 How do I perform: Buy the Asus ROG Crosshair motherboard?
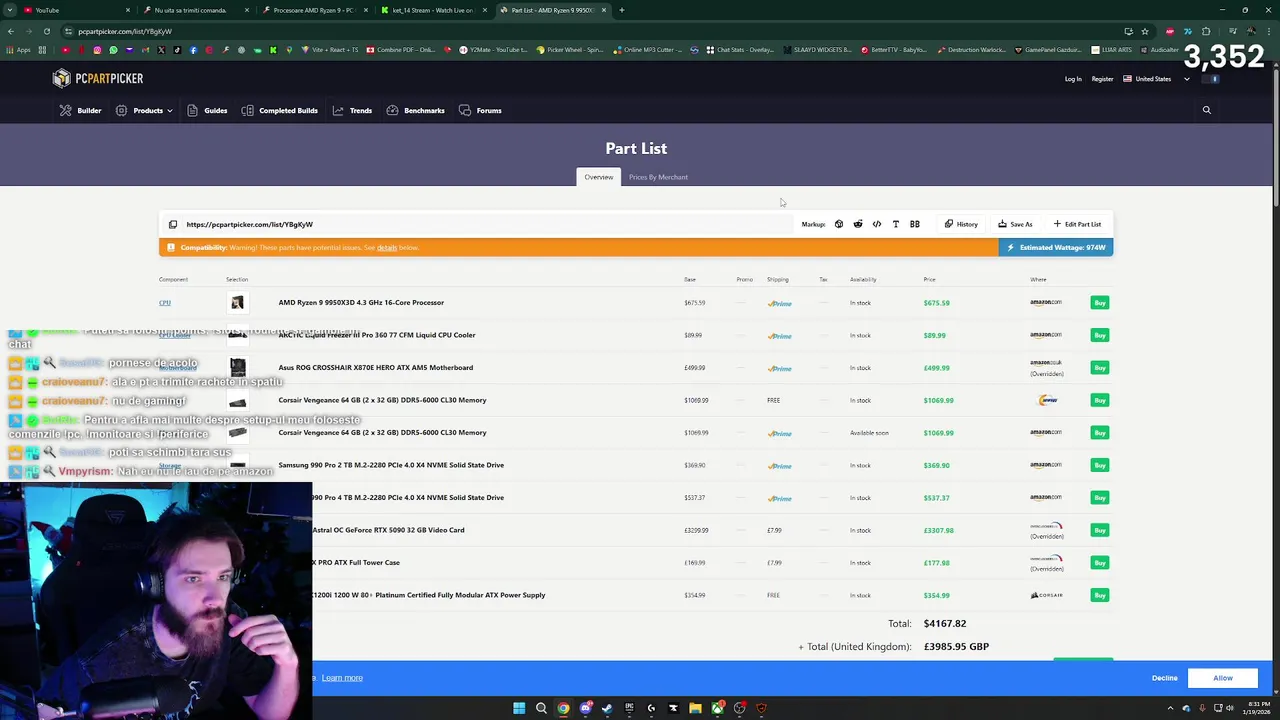(1100, 367)
